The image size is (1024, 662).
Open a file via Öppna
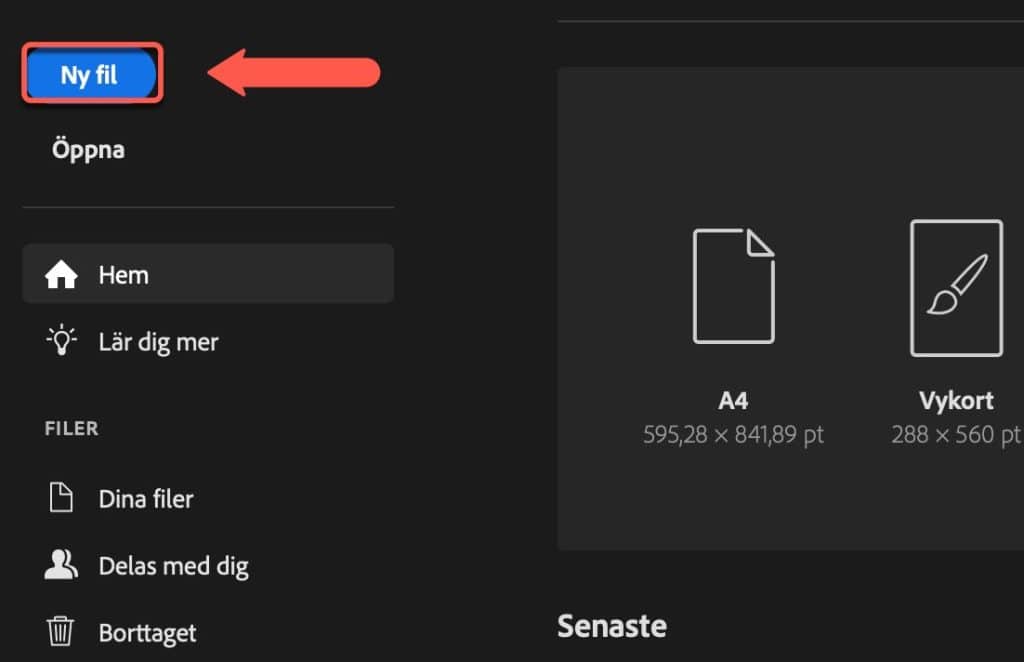tap(88, 150)
